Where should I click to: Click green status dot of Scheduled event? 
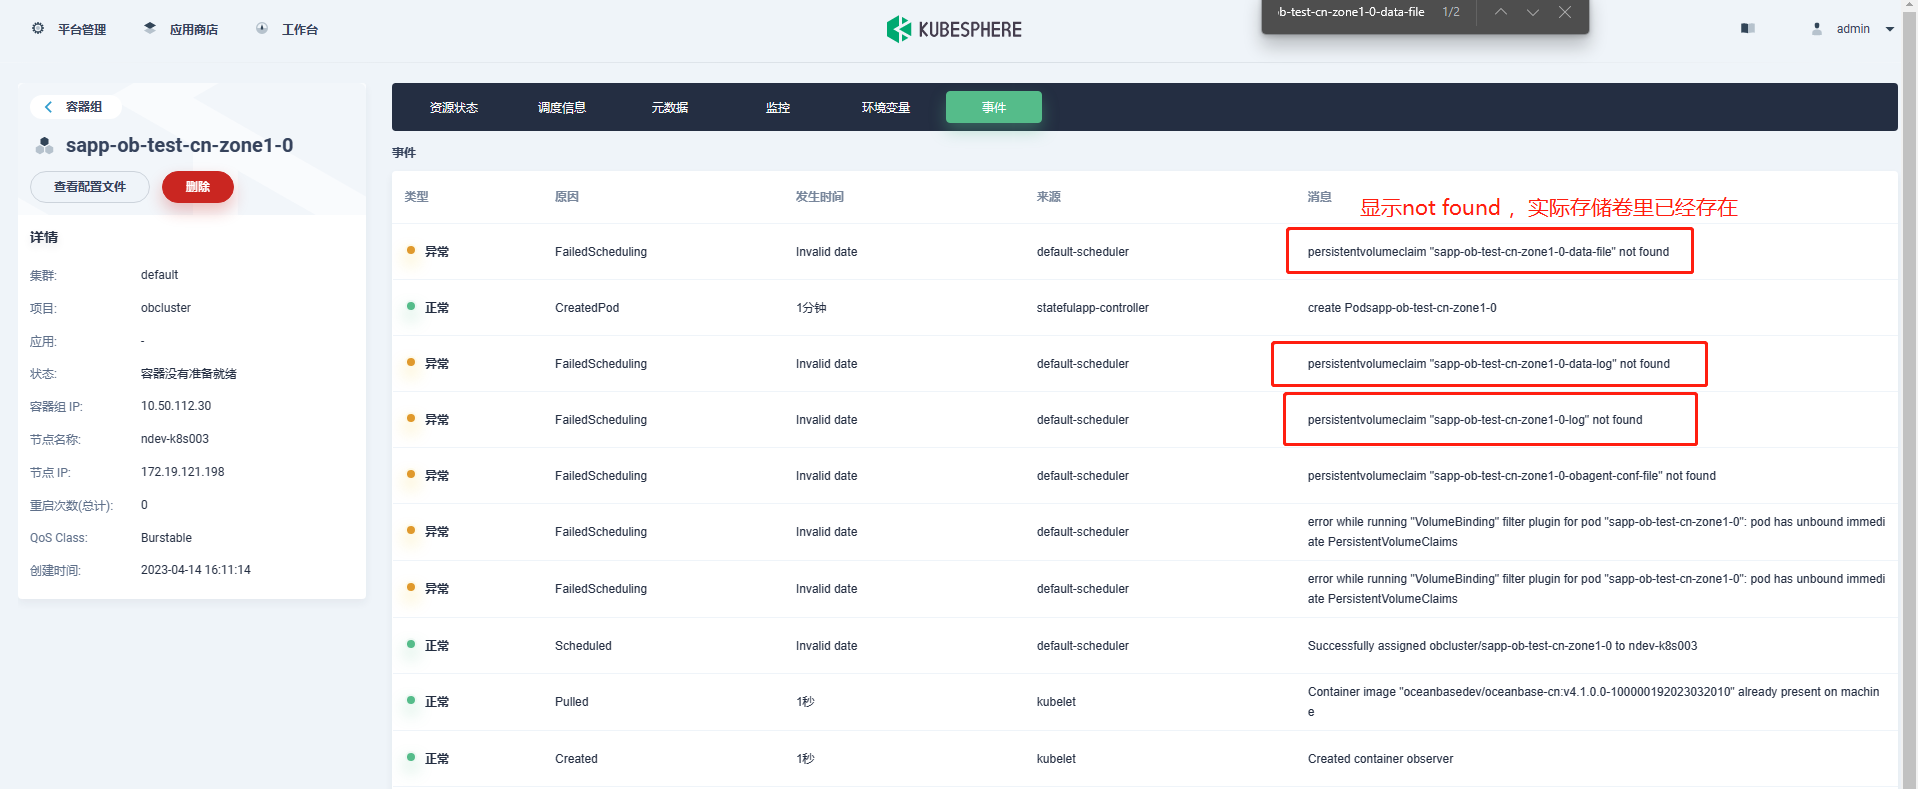pos(411,644)
